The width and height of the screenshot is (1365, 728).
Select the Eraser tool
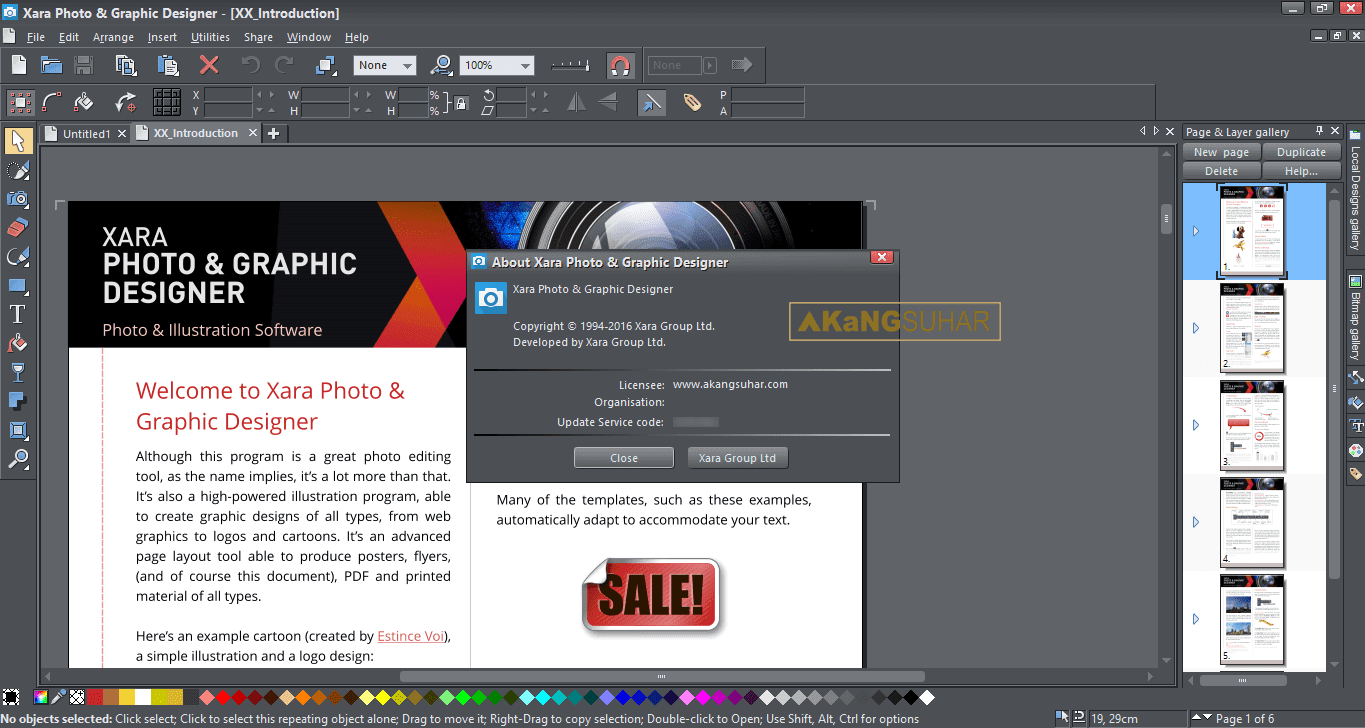pos(18,228)
